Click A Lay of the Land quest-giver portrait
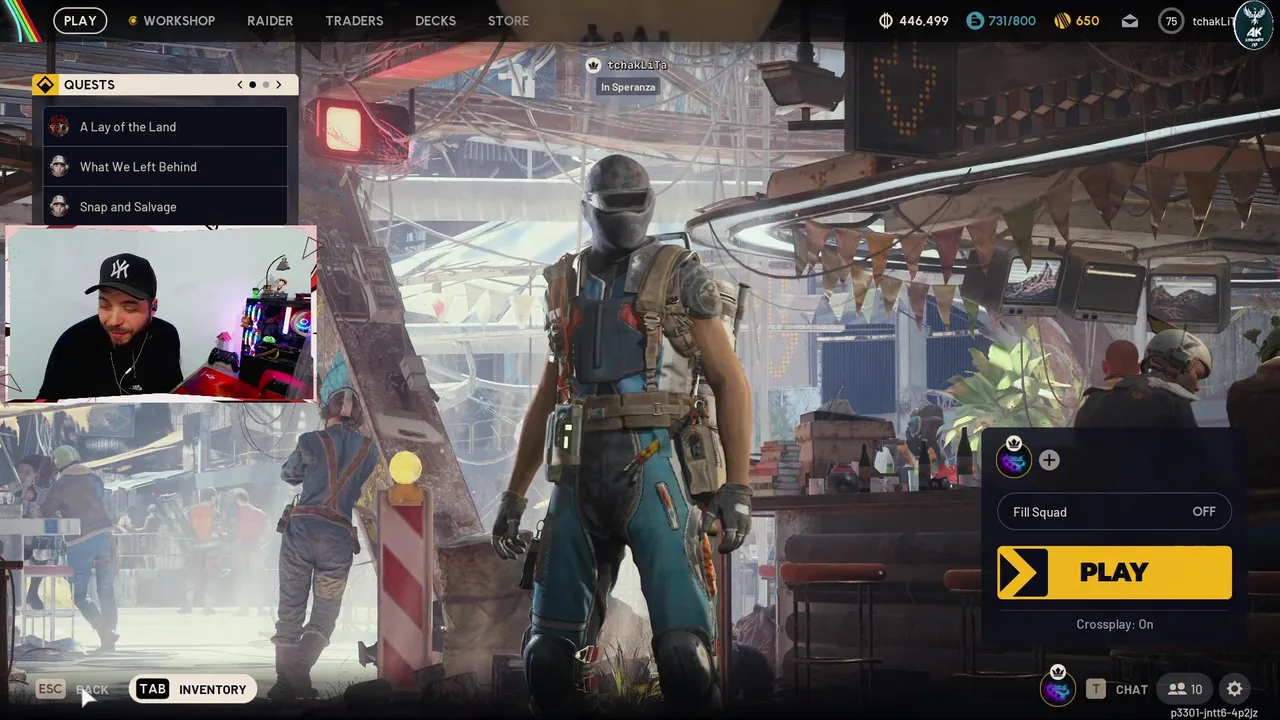The width and height of the screenshot is (1280, 720). click(59, 127)
